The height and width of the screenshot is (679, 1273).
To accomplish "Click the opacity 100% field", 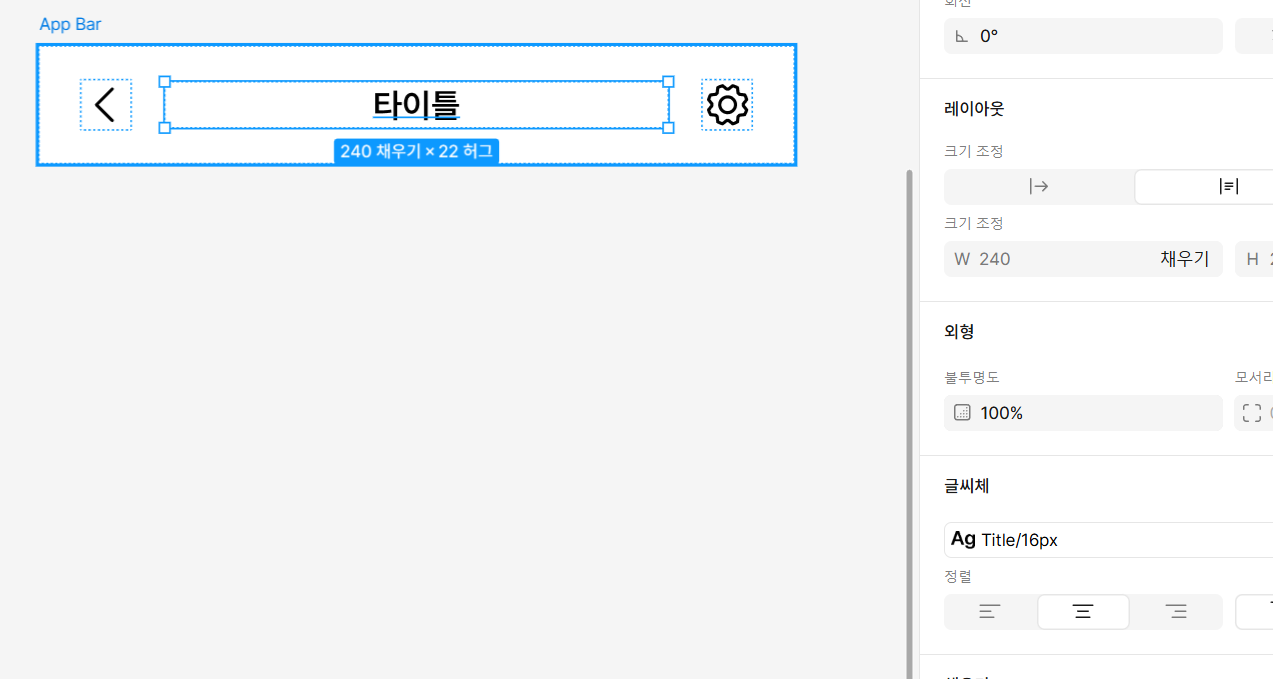I will (1083, 413).
